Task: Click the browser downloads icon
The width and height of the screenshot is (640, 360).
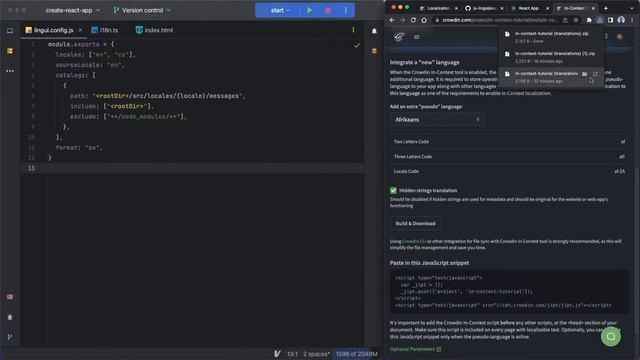Action: click(600, 20)
